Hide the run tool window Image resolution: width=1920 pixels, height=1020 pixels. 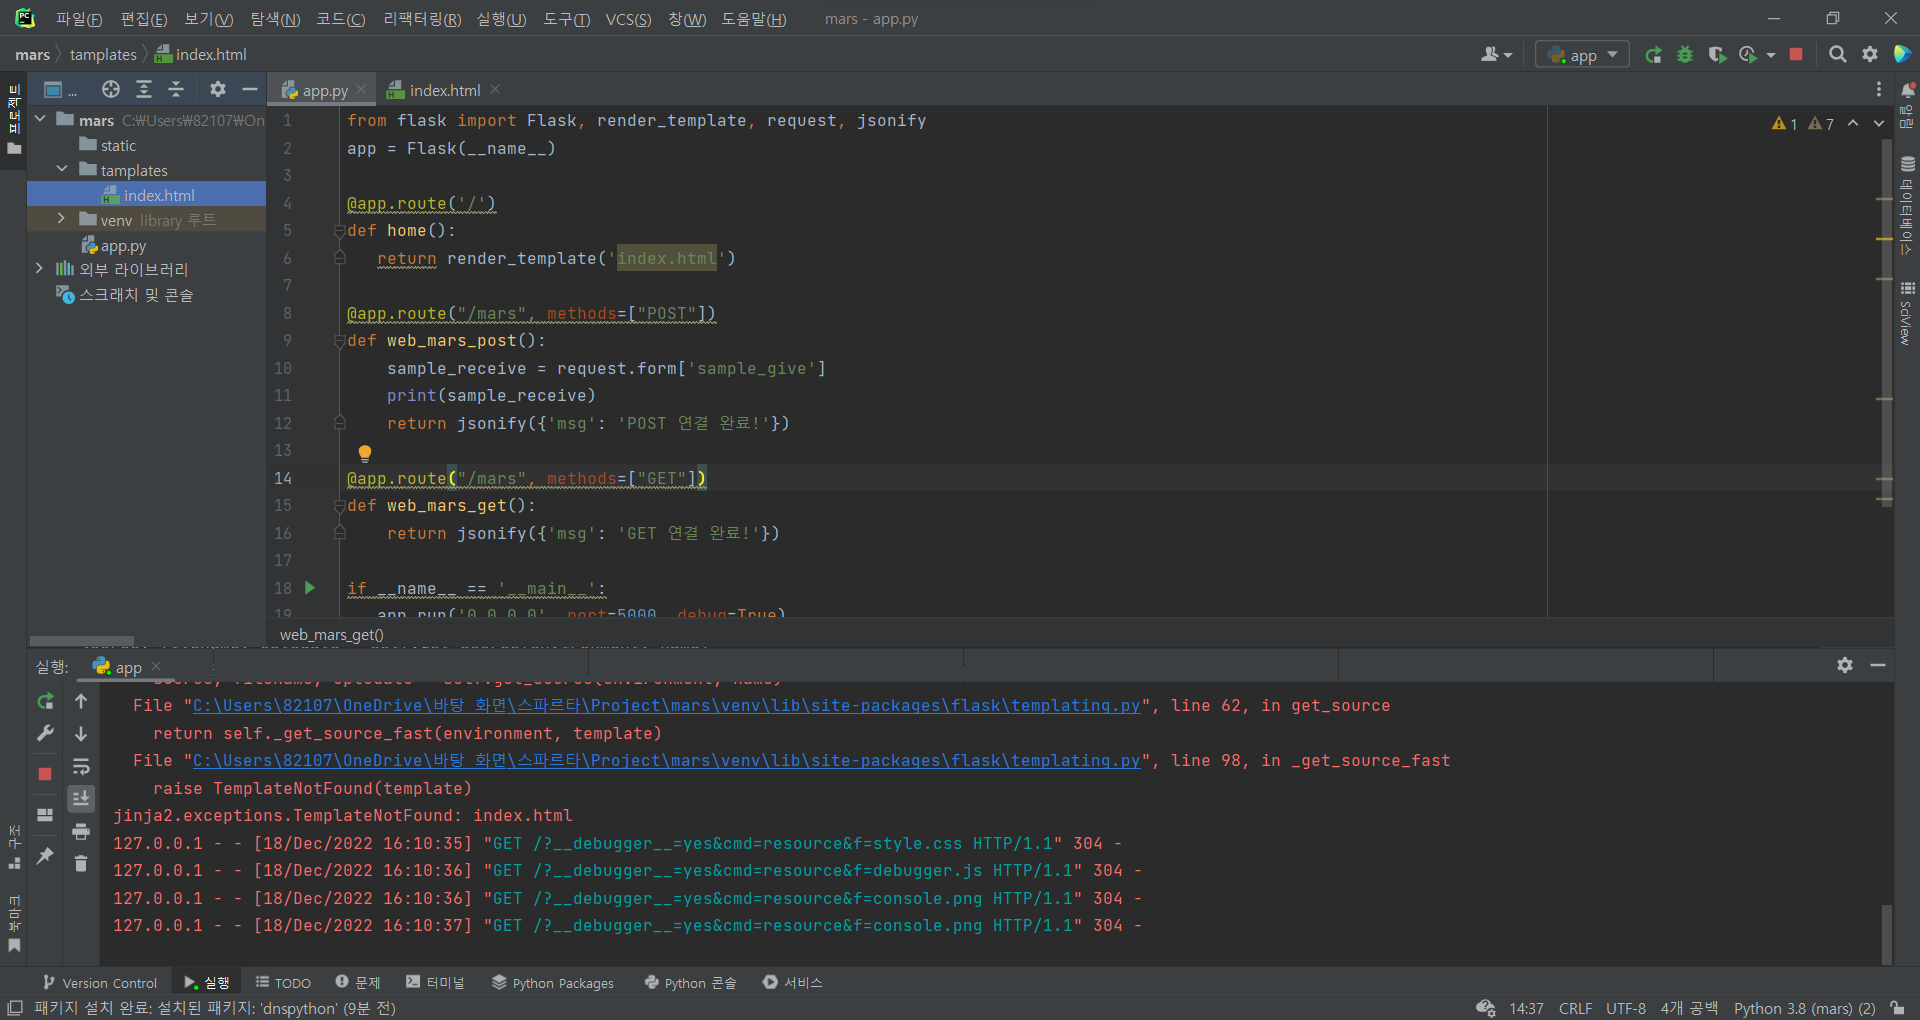(1878, 665)
